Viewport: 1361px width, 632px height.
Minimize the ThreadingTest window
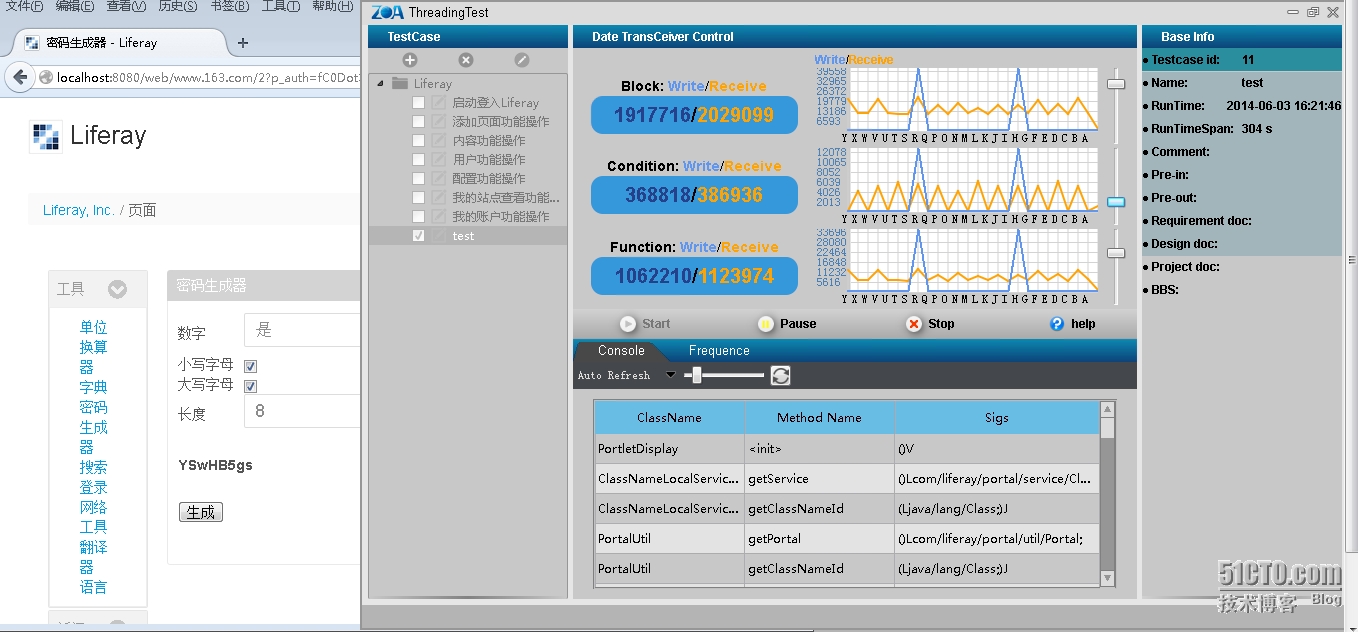1292,12
